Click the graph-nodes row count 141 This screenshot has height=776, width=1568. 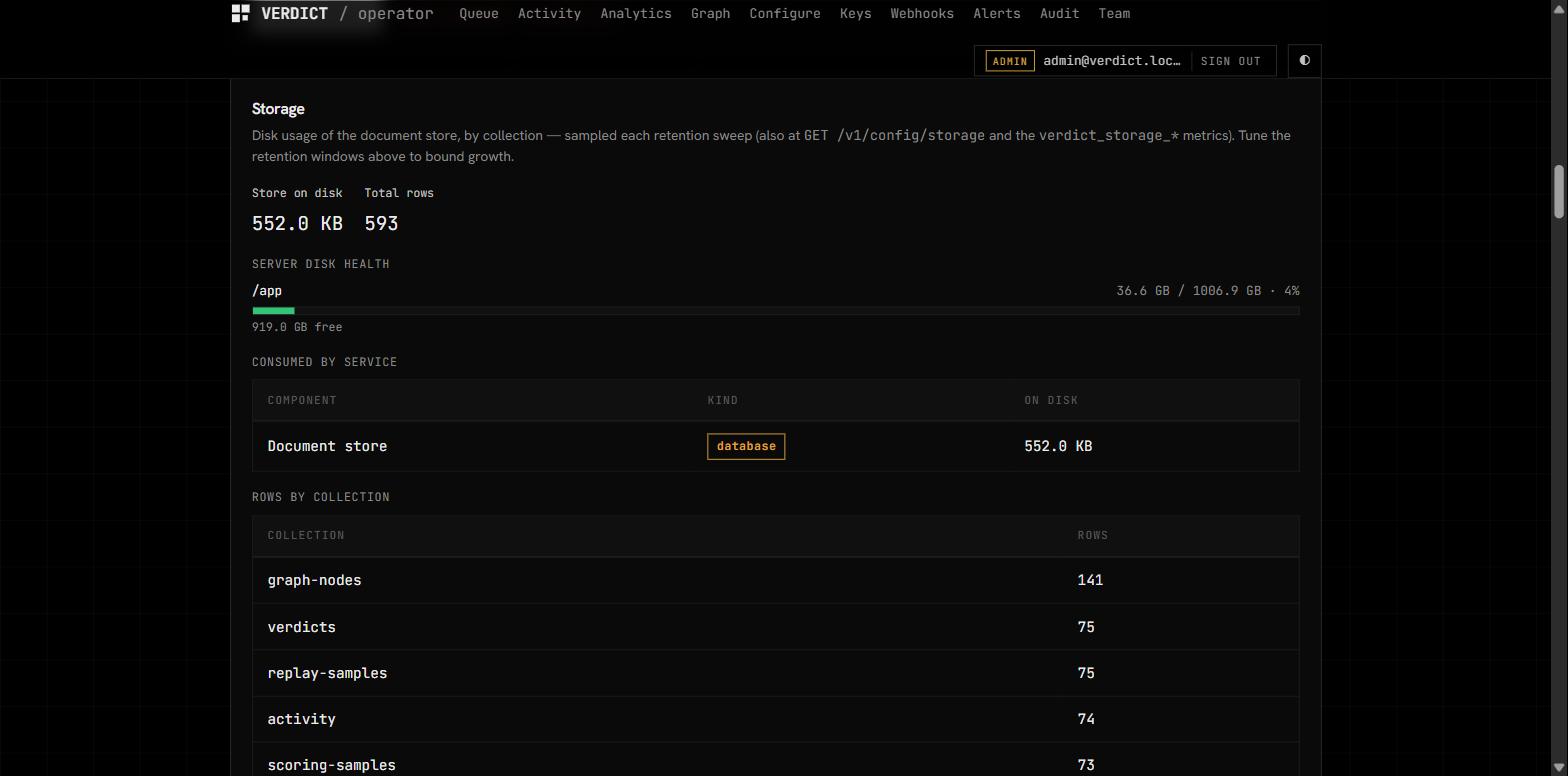1090,580
